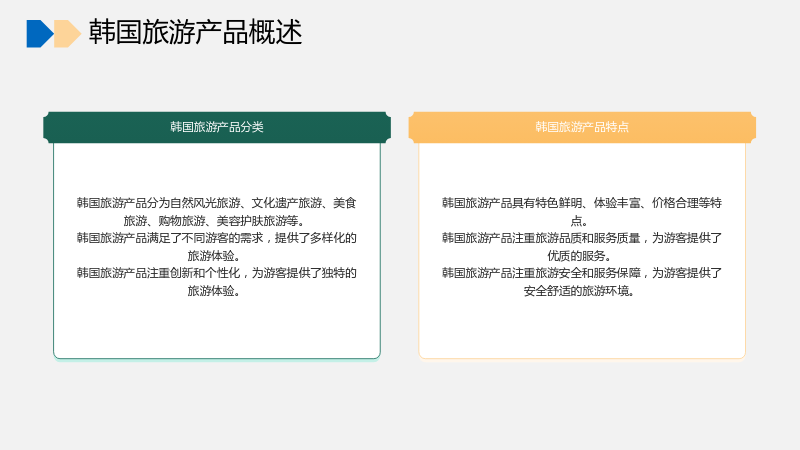Click blank space above left card text
This screenshot has height=450, width=800.
(x=217, y=169)
